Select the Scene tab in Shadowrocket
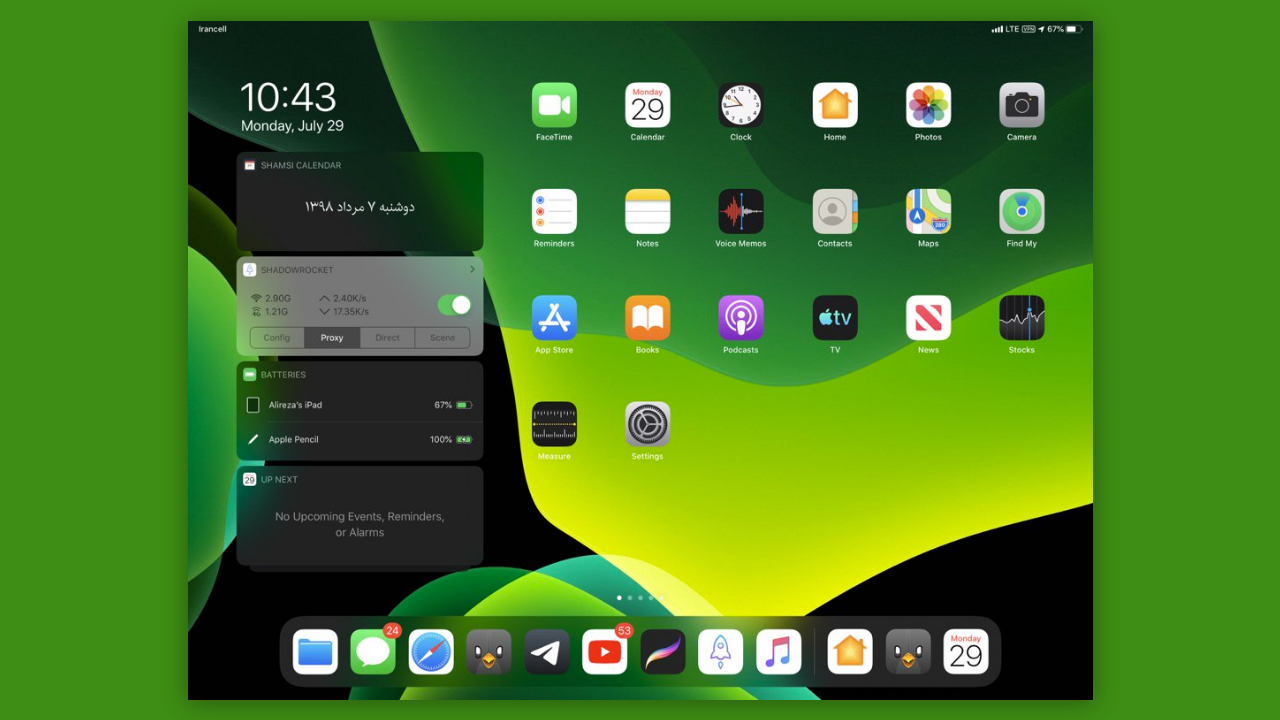 (442, 338)
